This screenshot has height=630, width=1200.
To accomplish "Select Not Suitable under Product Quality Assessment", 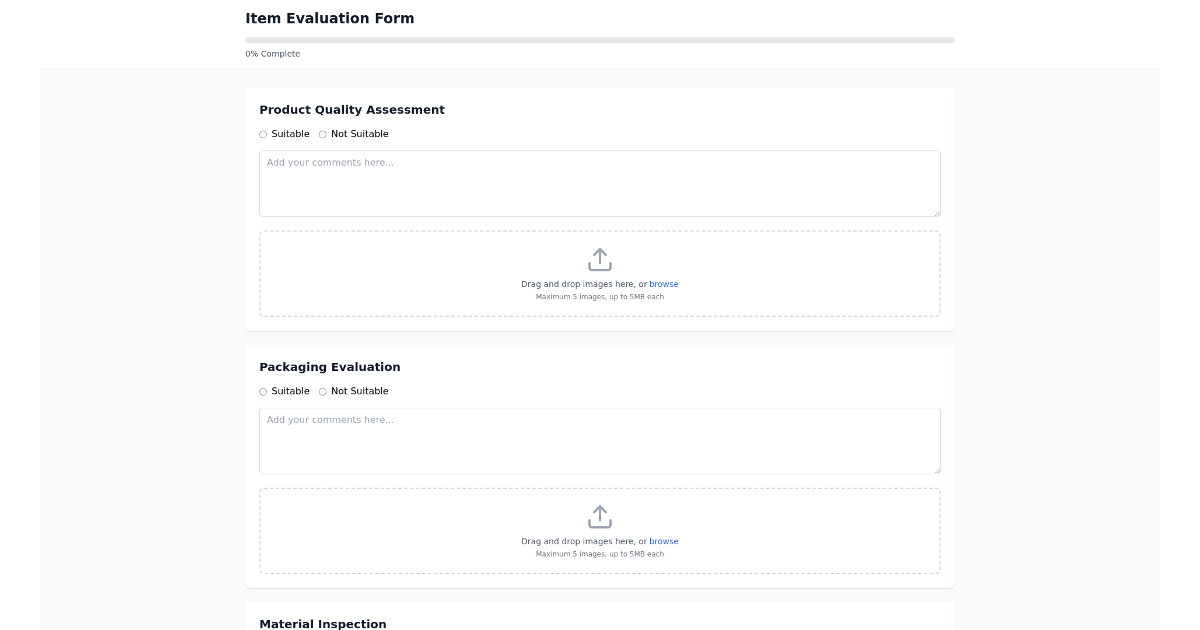I will pyautogui.click(x=322, y=134).
